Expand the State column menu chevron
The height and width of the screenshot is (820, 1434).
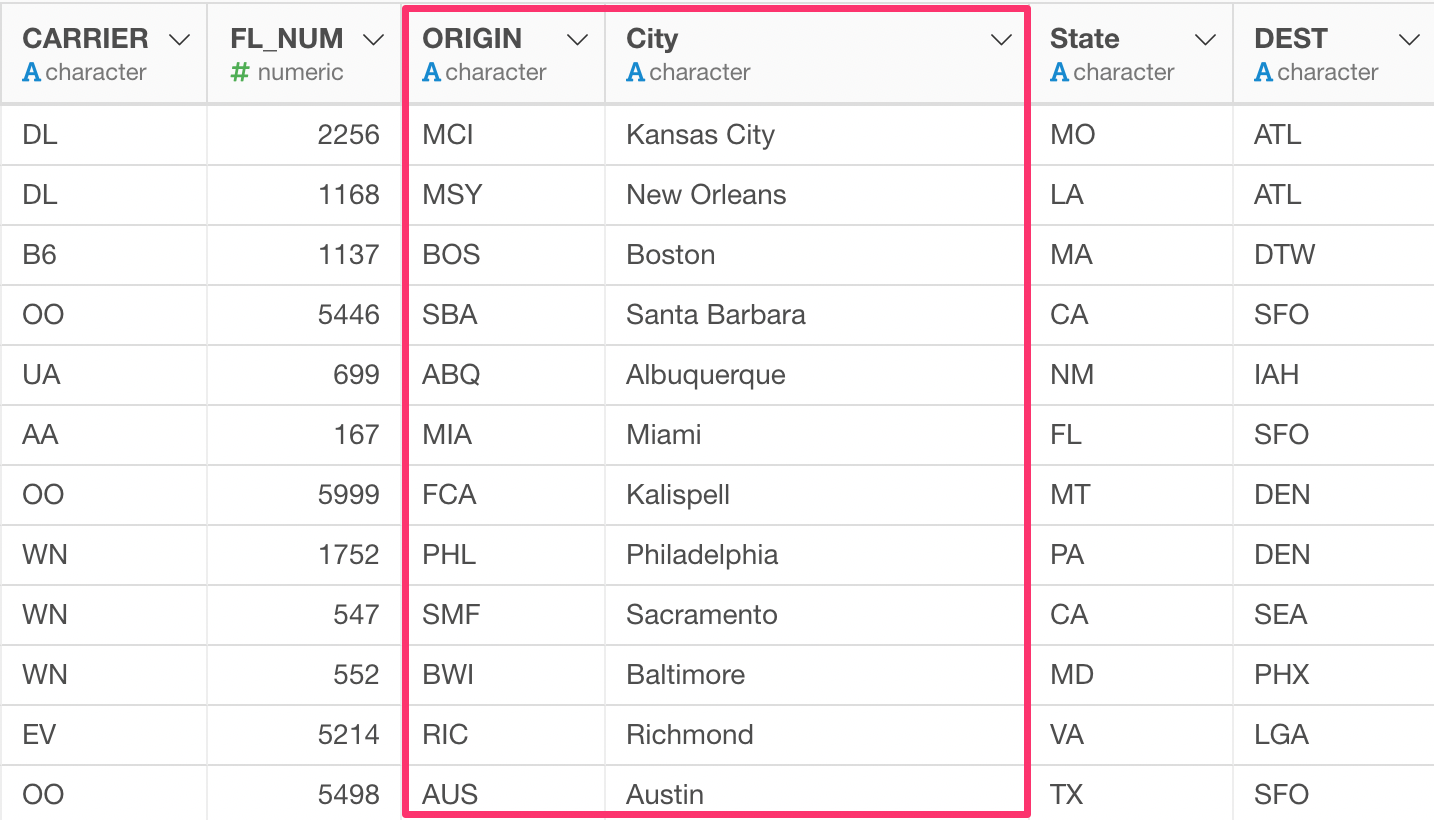point(1206,40)
